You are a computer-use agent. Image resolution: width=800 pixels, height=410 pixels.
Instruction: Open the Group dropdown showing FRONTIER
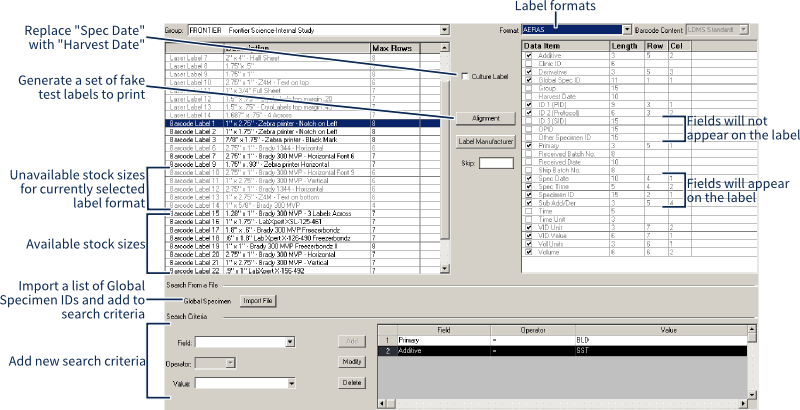[x=444, y=30]
